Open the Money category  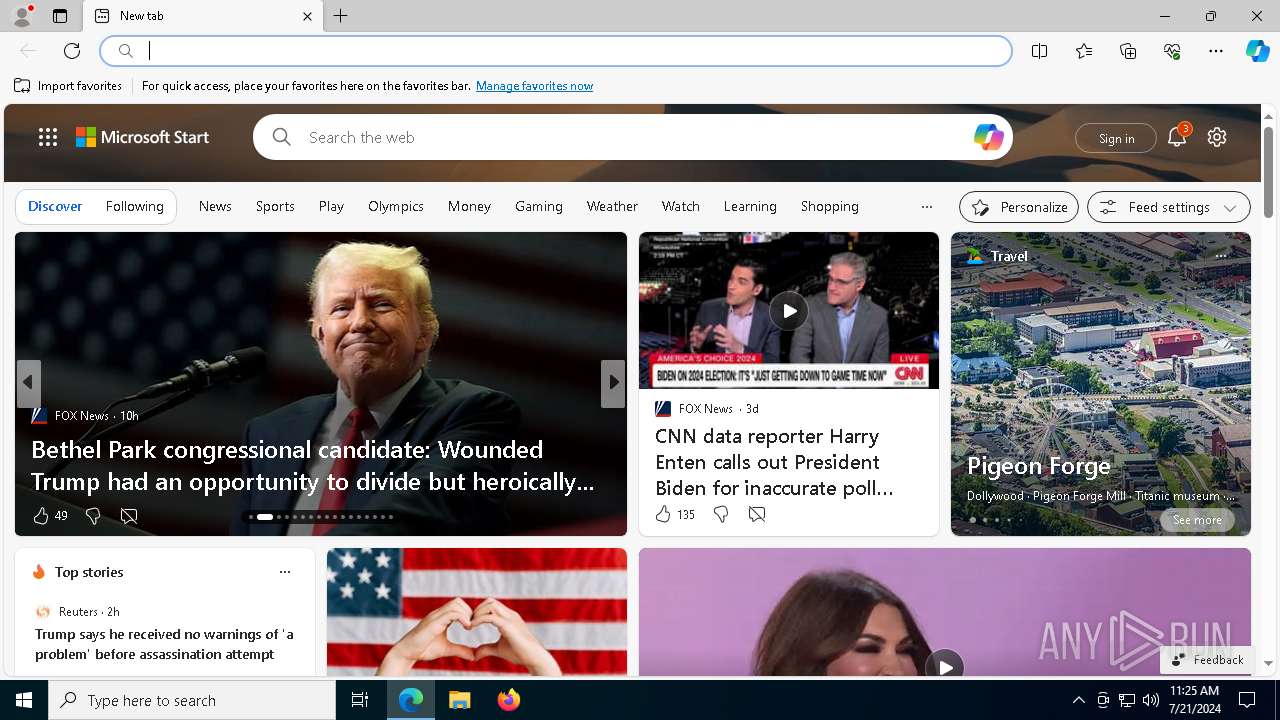(469, 206)
